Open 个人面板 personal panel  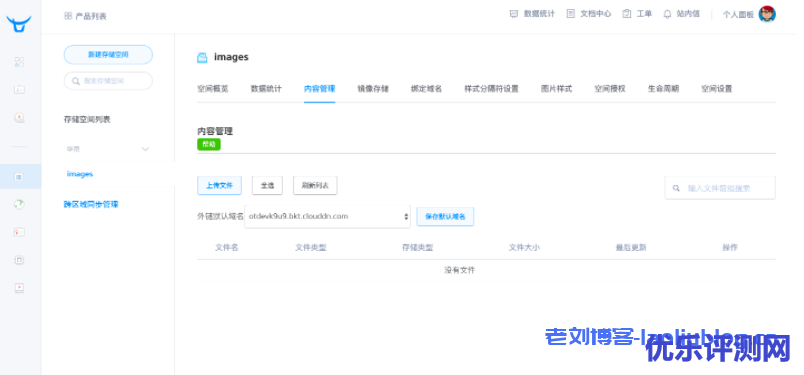(x=738, y=15)
